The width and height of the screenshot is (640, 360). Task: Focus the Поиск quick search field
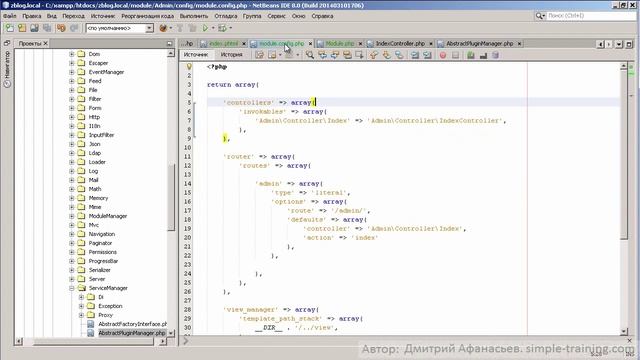tap(591, 16)
